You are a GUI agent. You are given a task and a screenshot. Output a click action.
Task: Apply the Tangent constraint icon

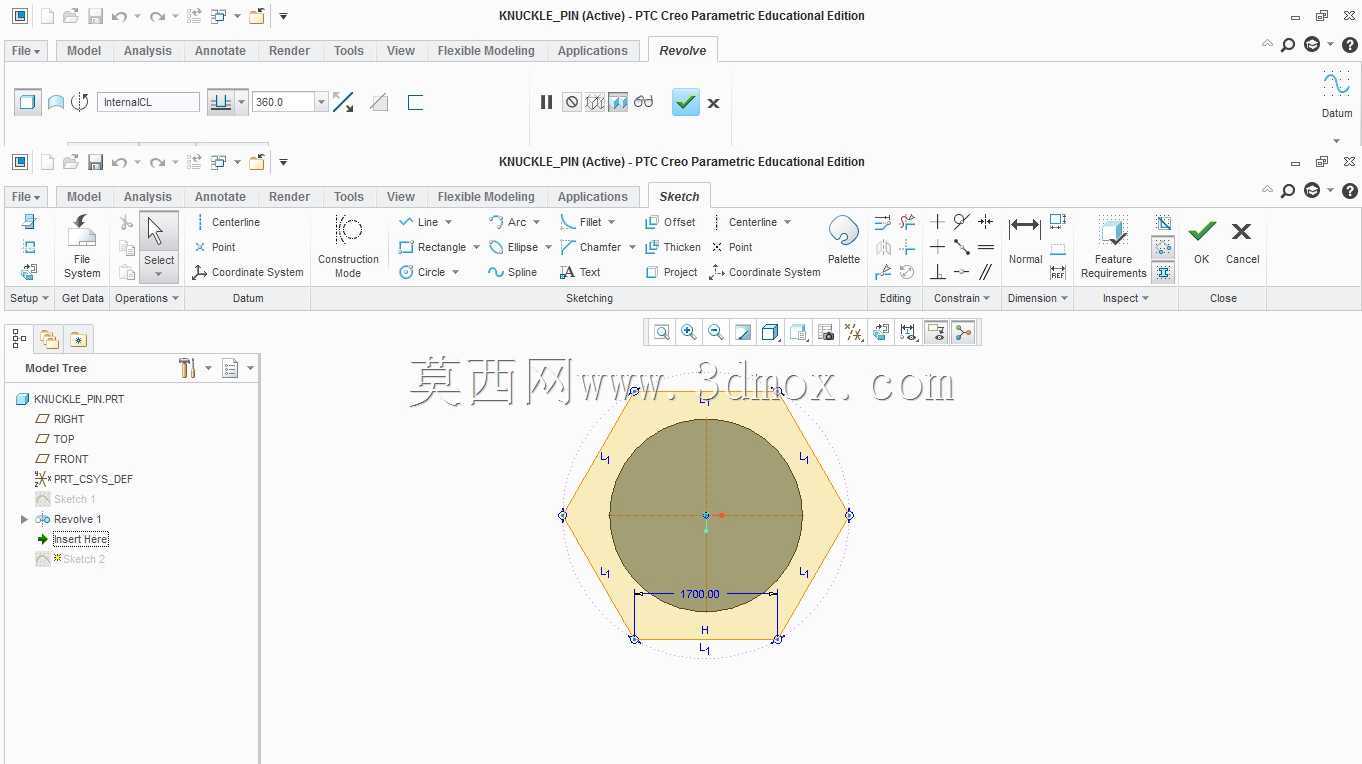961,221
